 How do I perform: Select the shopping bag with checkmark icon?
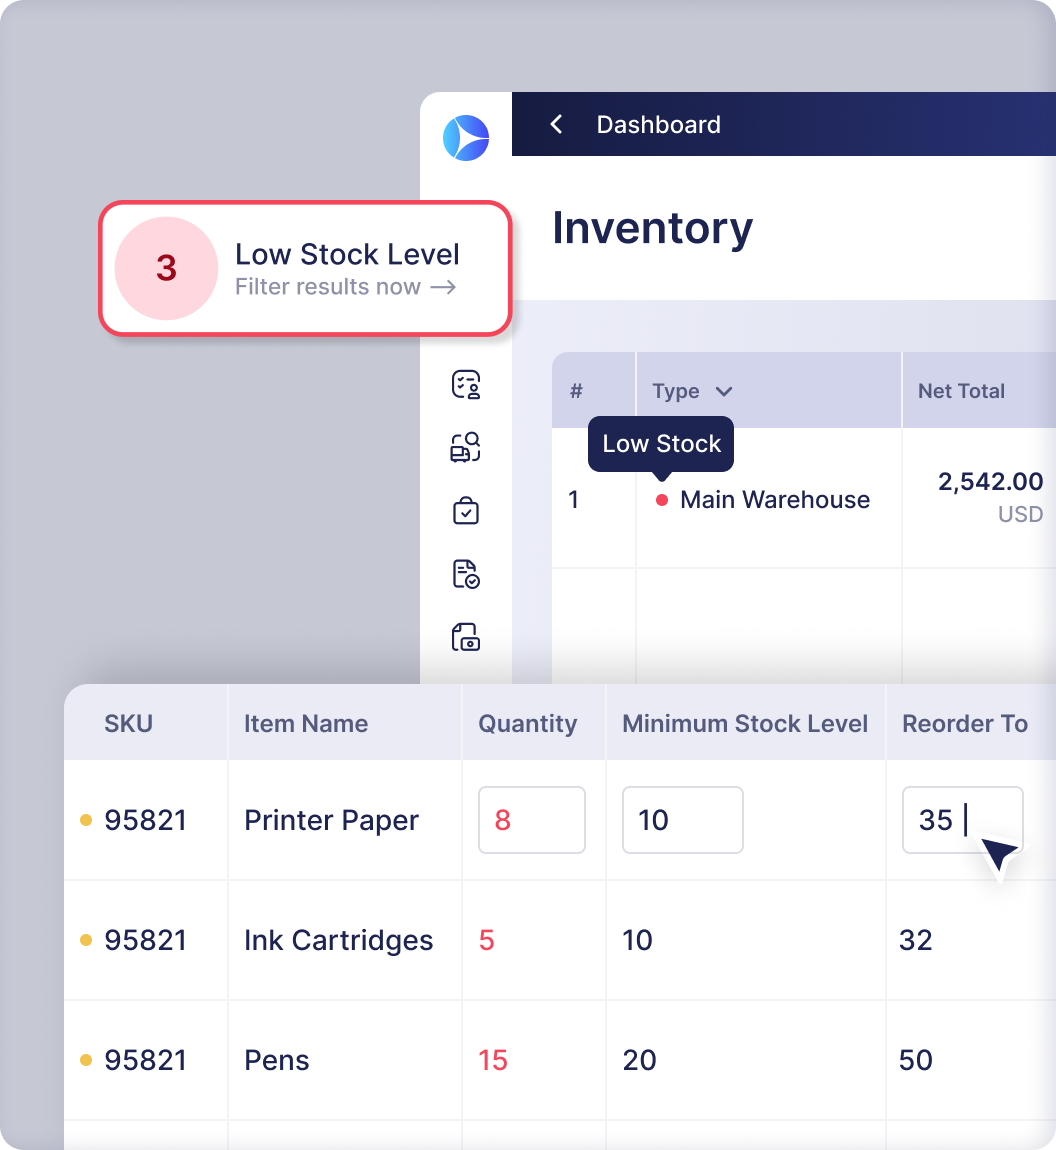click(465, 510)
